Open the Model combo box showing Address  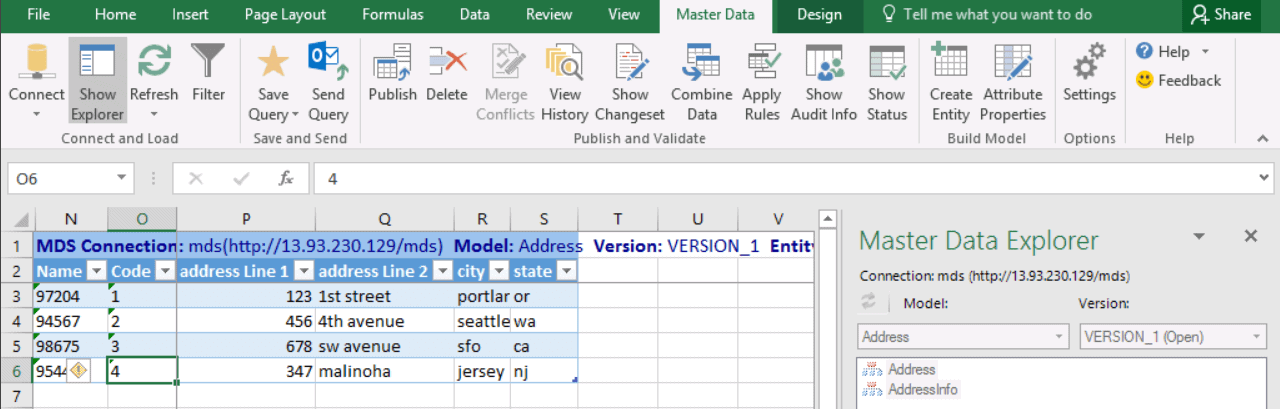pyautogui.click(x=963, y=337)
